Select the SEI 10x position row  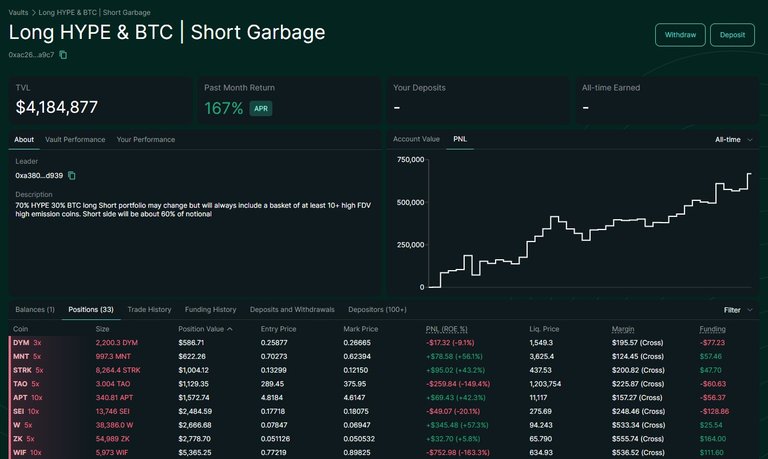[x=384, y=411]
